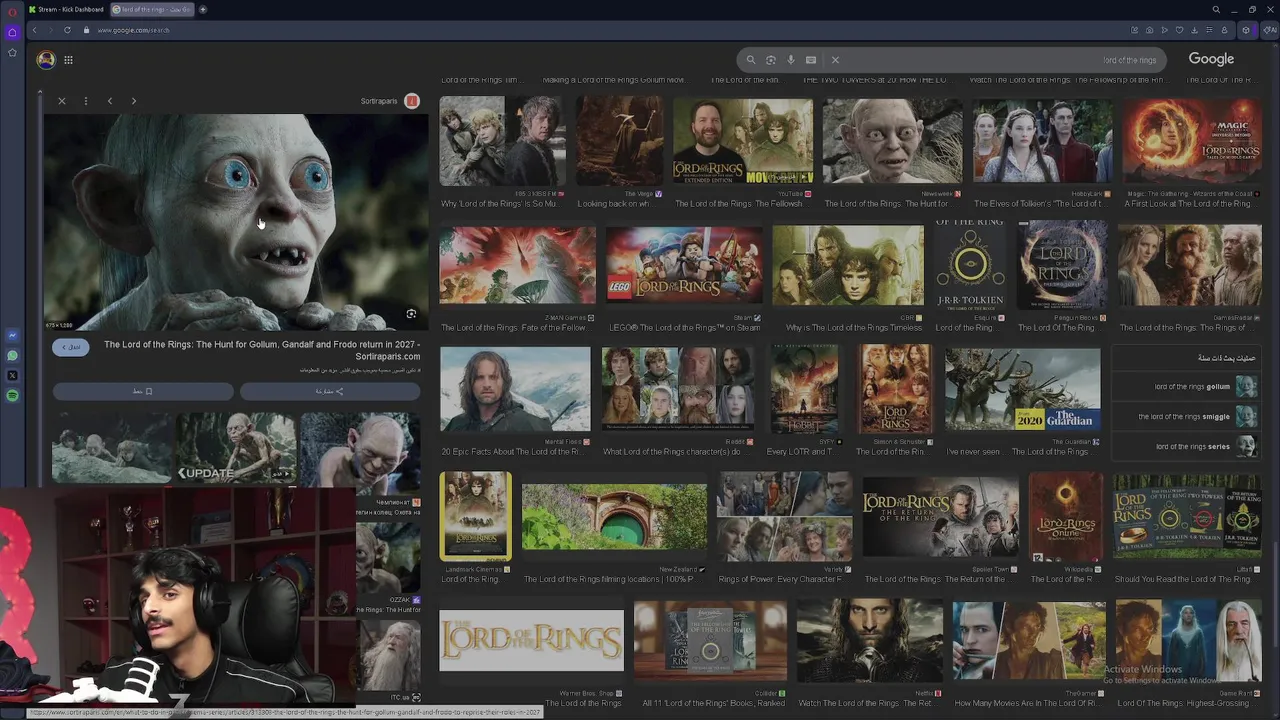Switch to Stream - Kick Dashboard tab
Image resolution: width=1280 pixels, height=720 pixels.
pyautogui.click(x=67, y=10)
